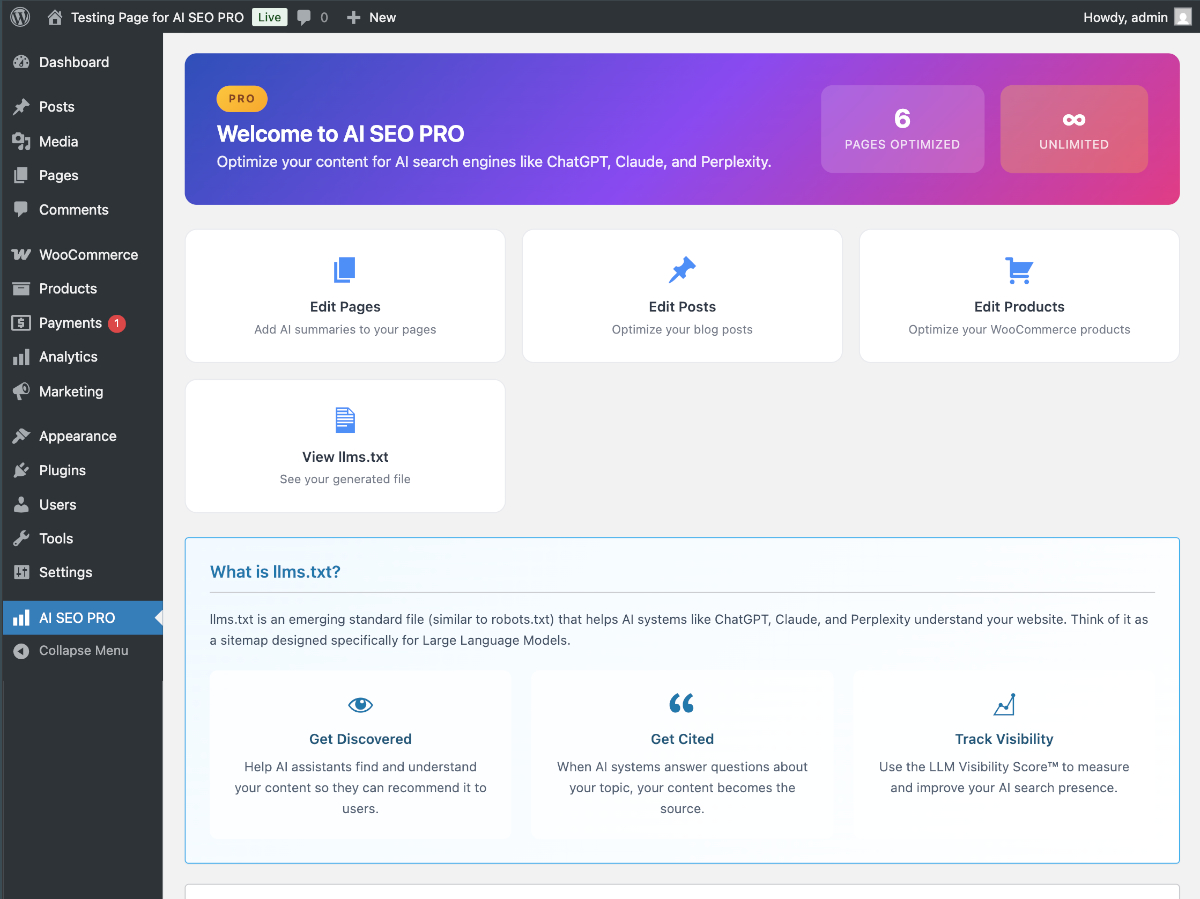Click the Collapse Menu arrow icon

coord(21,651)
